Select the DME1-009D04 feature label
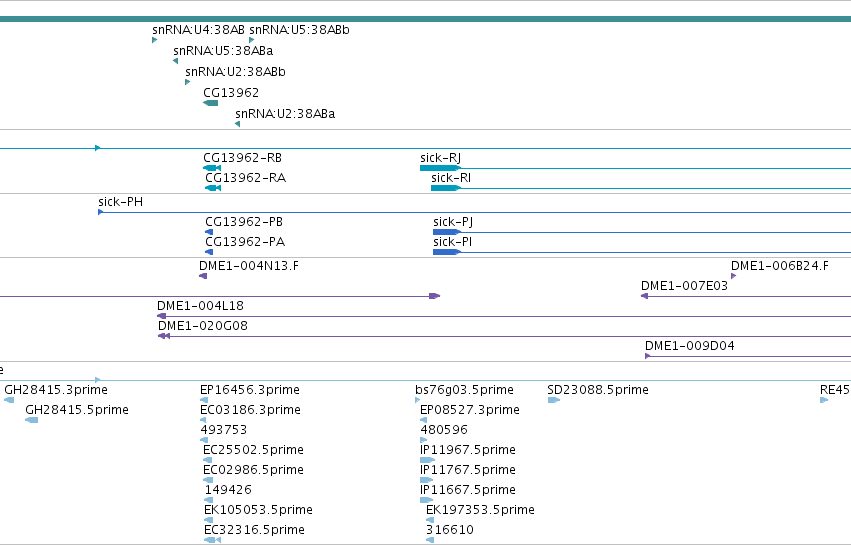This screenshot has height=545, width=851. click(x=689, y=346)
